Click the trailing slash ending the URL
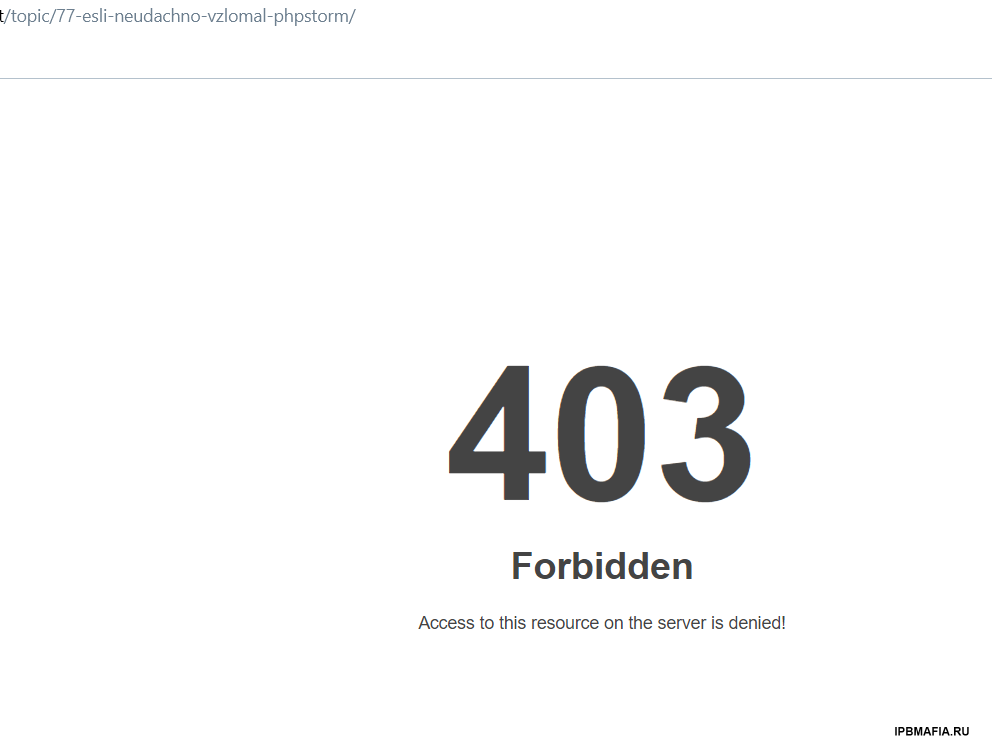Screen dimensions: 992x754 click(x=352, y=16)
